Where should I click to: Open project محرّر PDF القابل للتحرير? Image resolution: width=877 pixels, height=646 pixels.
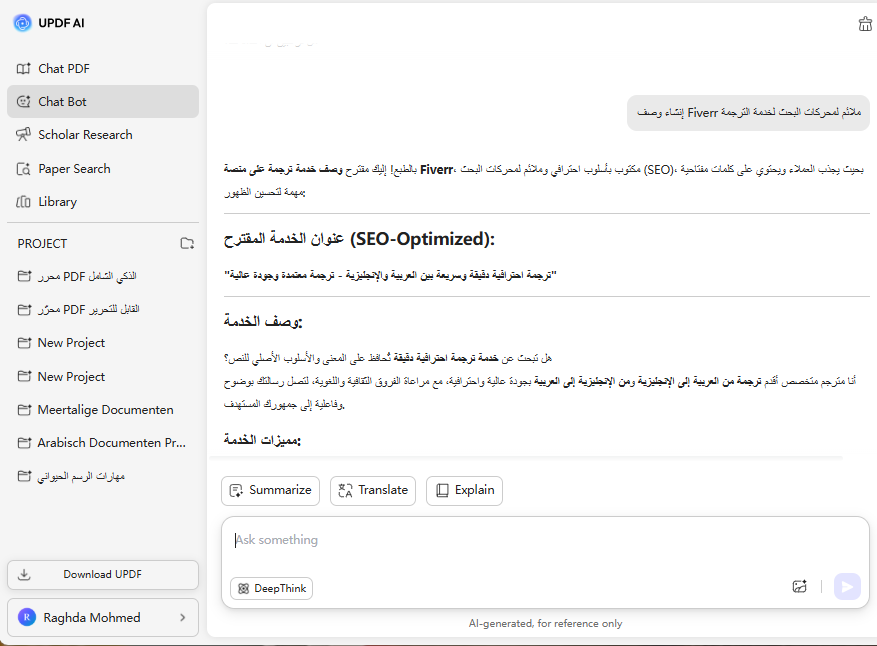pyautogui.click(x=103, y=309)
